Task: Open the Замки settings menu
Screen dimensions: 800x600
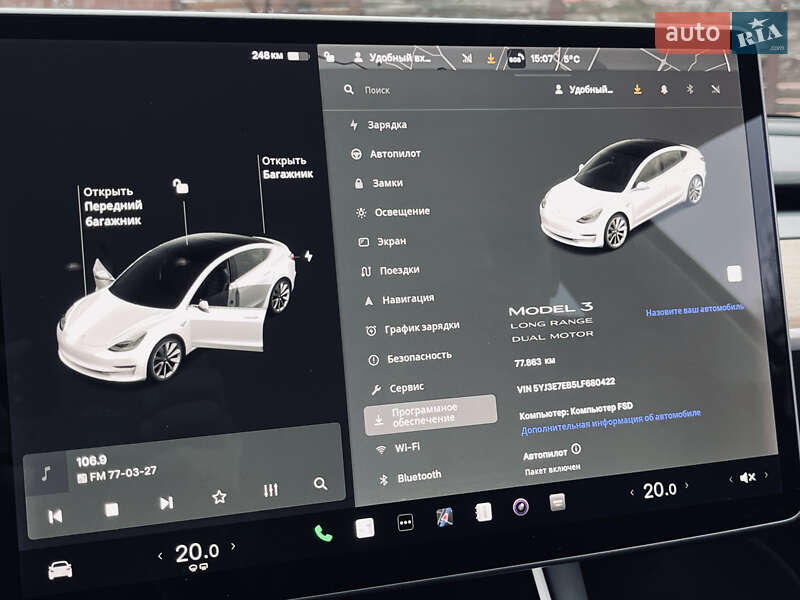Action: 379,183
